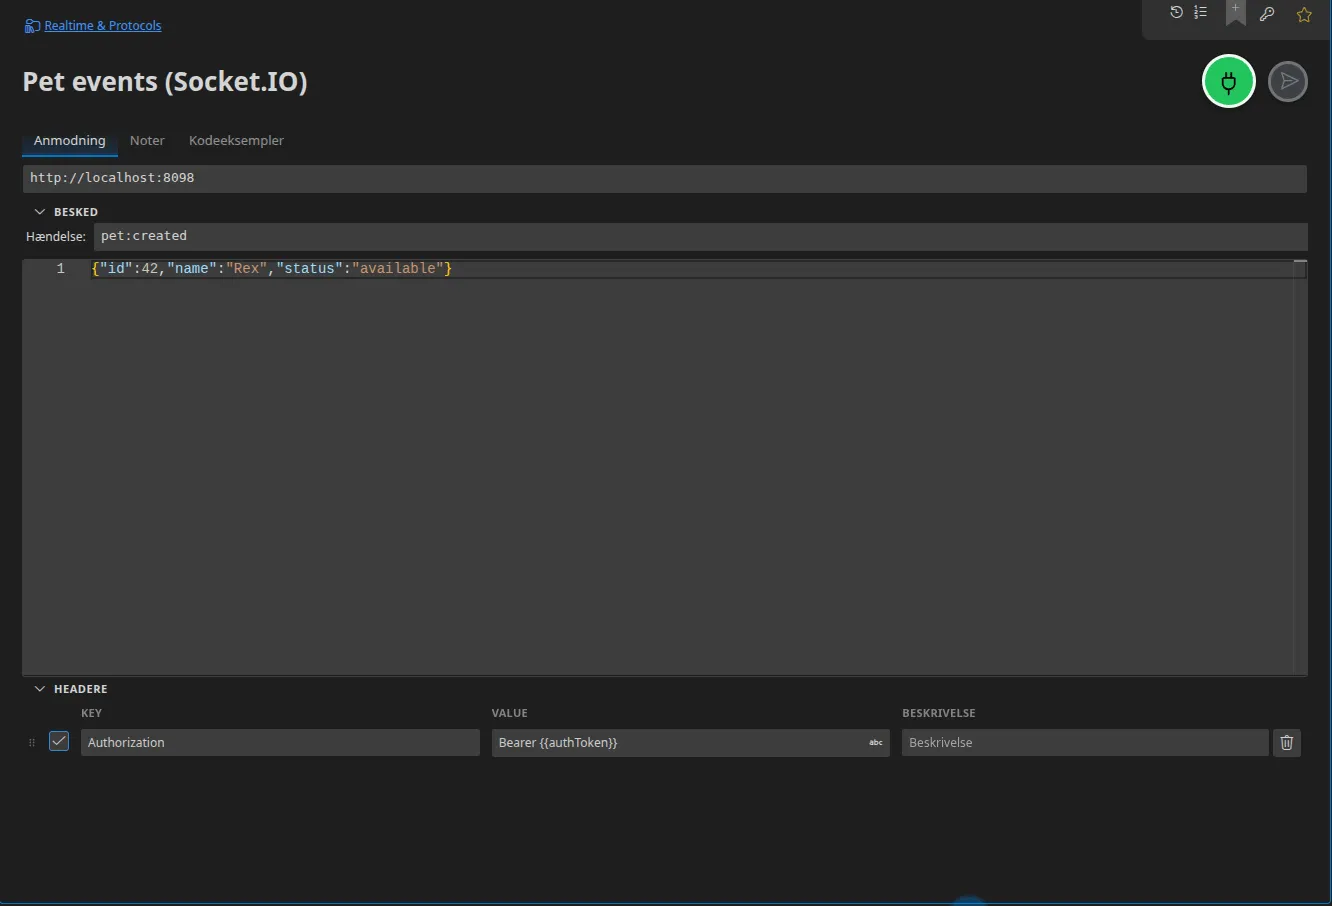Open the Kodeeksempler tab
The height and width of the screenshot is (906, 1332).
236,141
